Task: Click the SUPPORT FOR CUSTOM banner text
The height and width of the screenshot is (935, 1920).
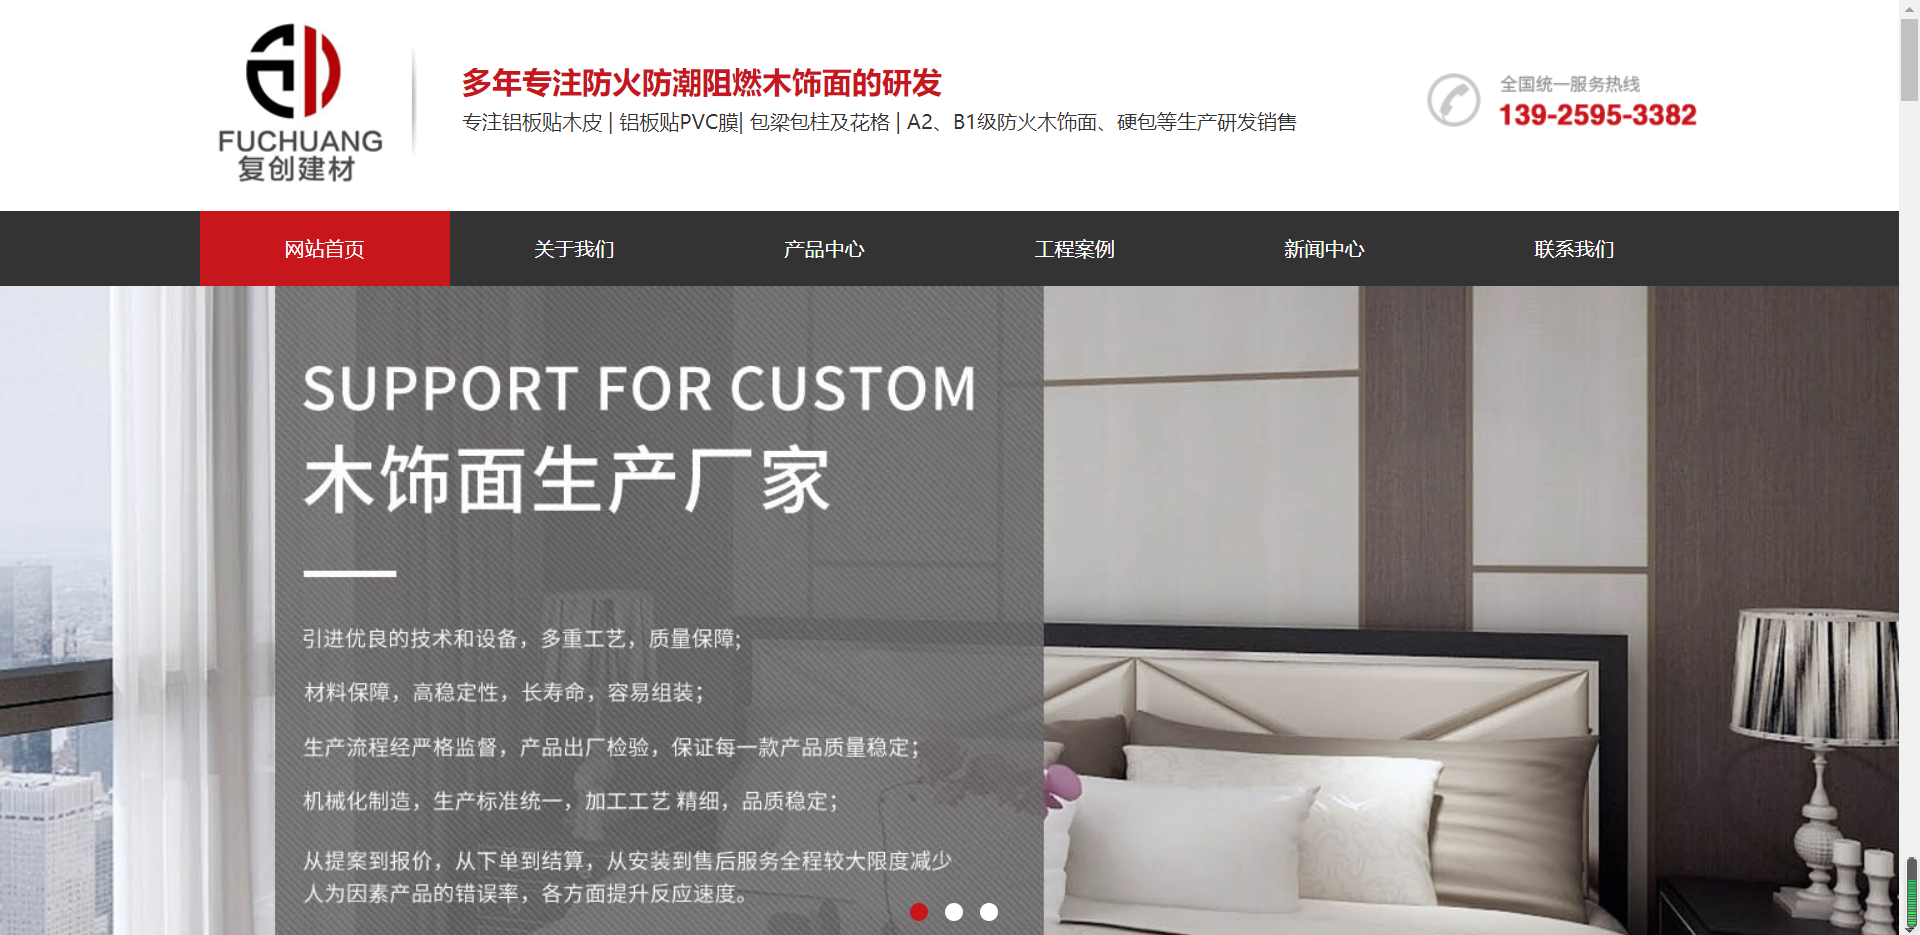Action: coord(640,388)
